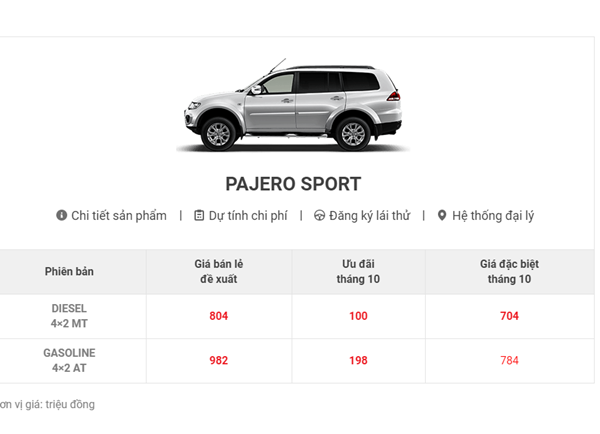Click the Giá bán lẻ đề xuất header
Viewport: 600px width, 434px height.
pyautogui.click(x=219, y=272)
